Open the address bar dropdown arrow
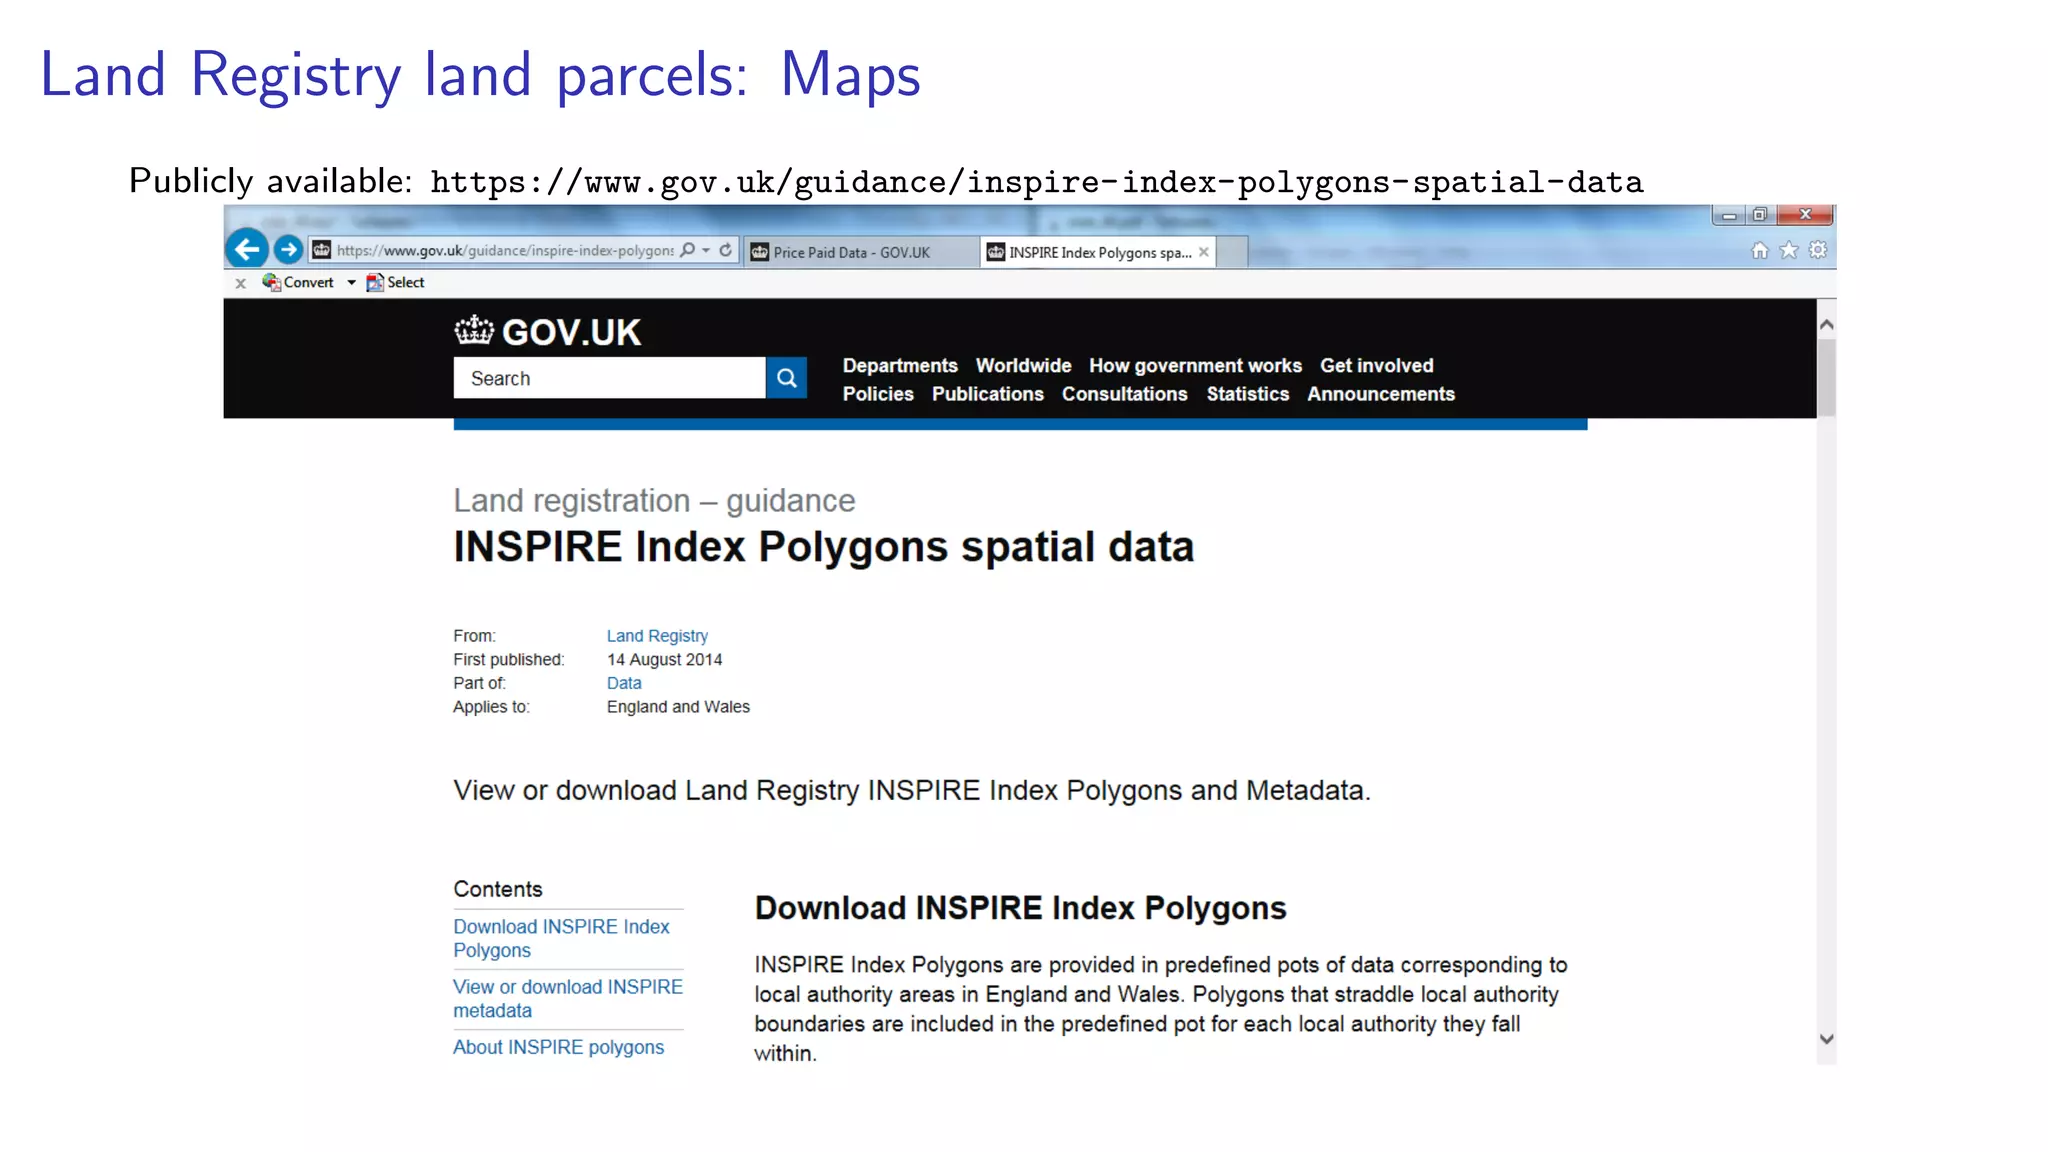This screenshot has width=2048, height=1152. click(706, 250)
